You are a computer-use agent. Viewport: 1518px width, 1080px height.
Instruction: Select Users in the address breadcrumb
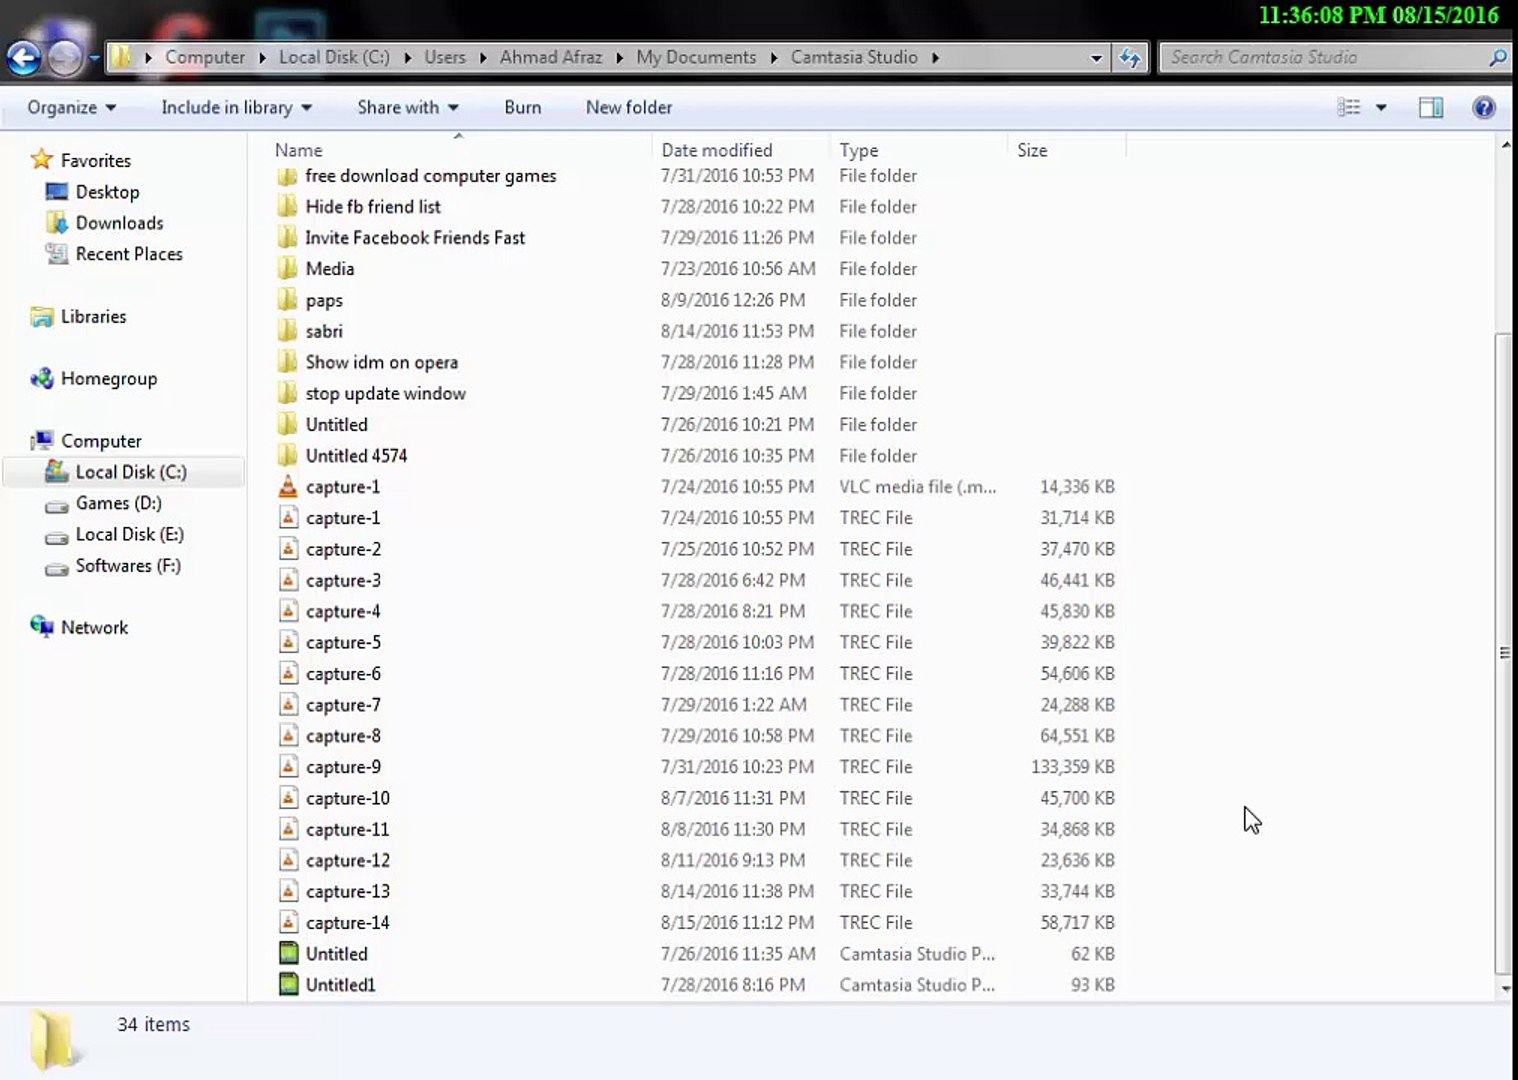pos(445,58)
